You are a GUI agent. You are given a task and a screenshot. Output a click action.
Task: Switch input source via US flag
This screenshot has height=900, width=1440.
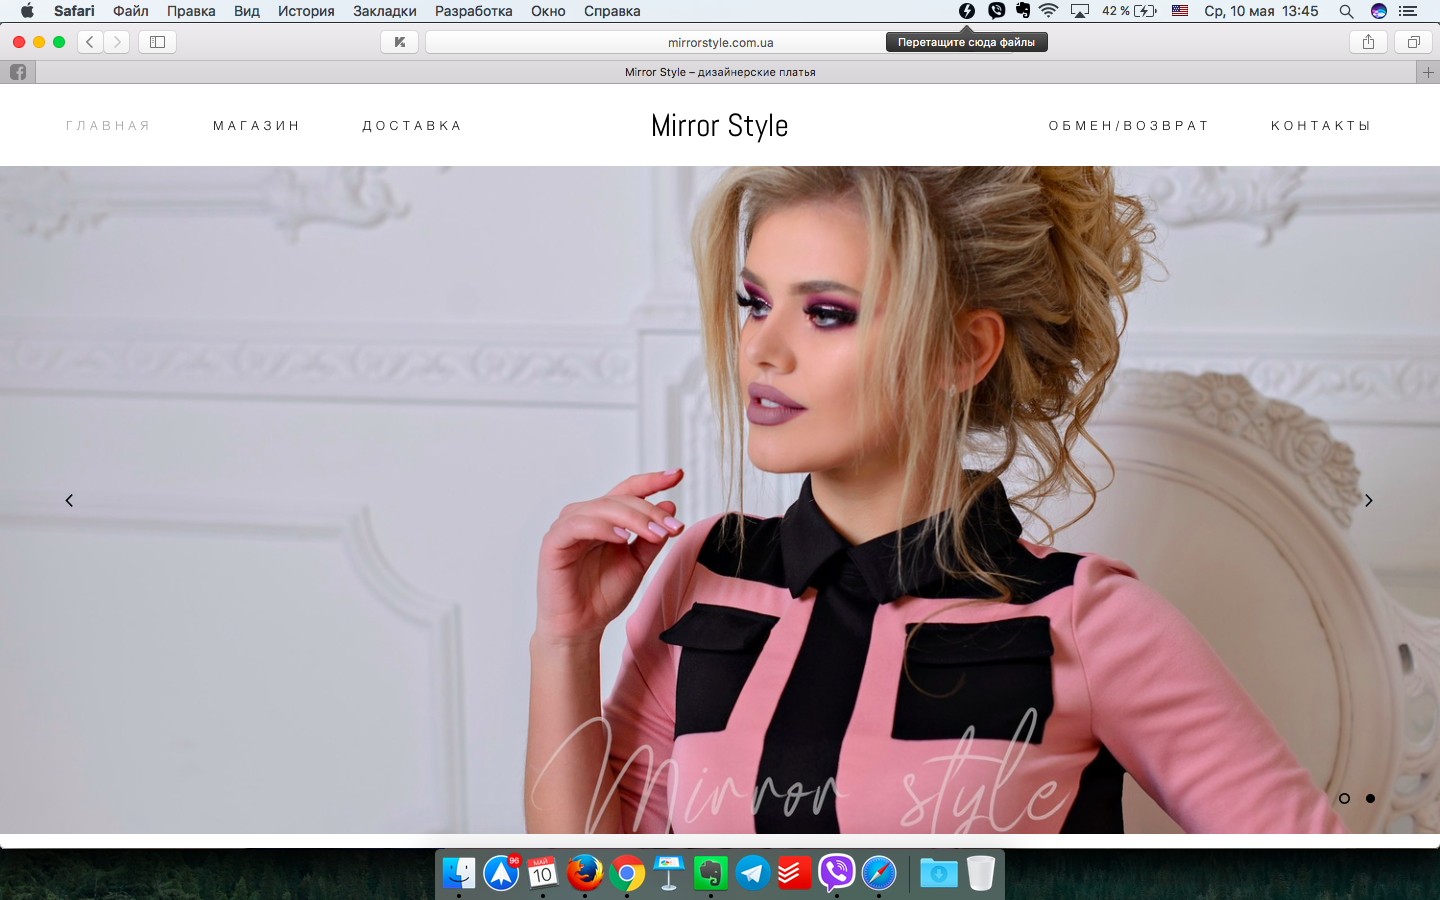[x=1180, y=11]
